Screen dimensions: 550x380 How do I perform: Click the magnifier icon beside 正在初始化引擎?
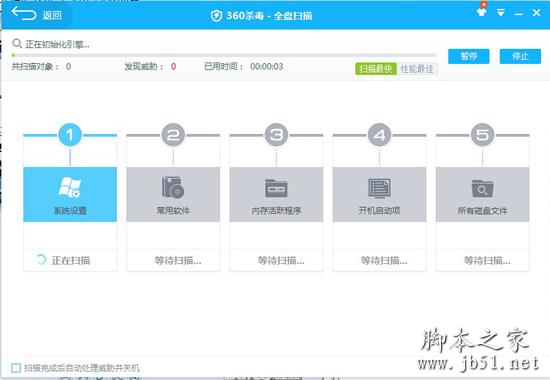point(16,44)
